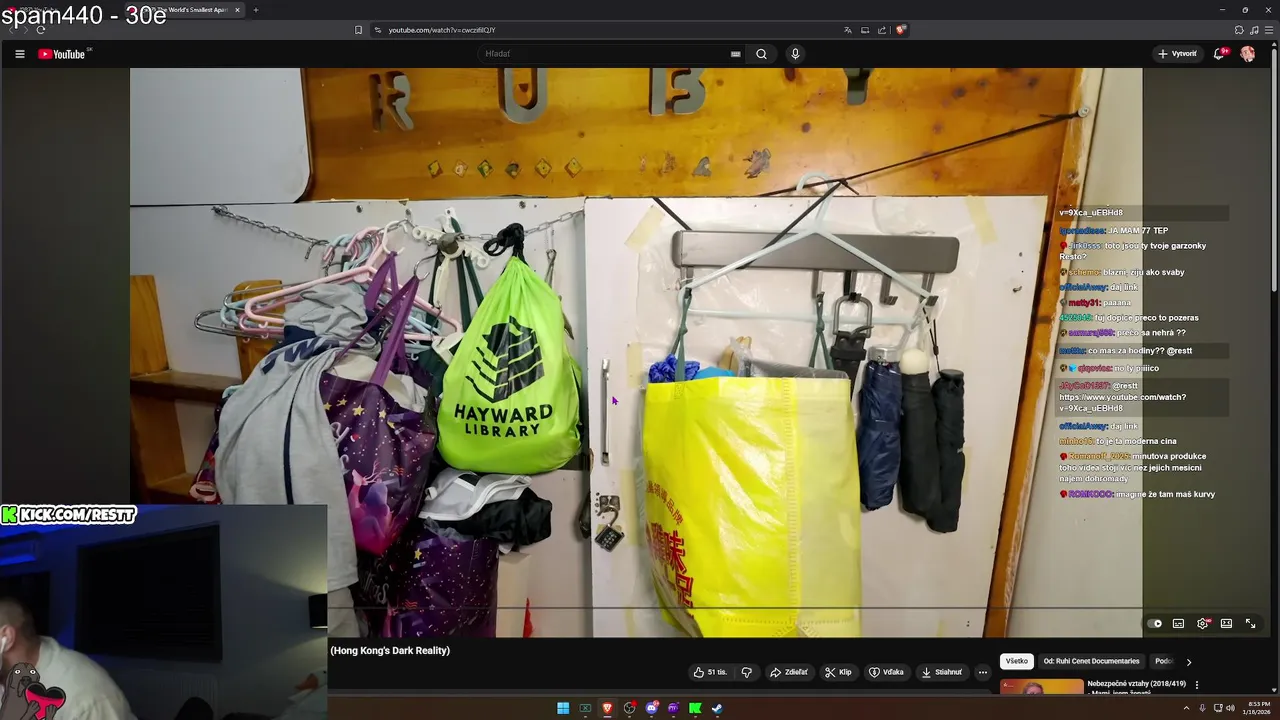This screenshot has height=720, width=1280.
Task: Open Kick app from taskbar
Action: 695,708
